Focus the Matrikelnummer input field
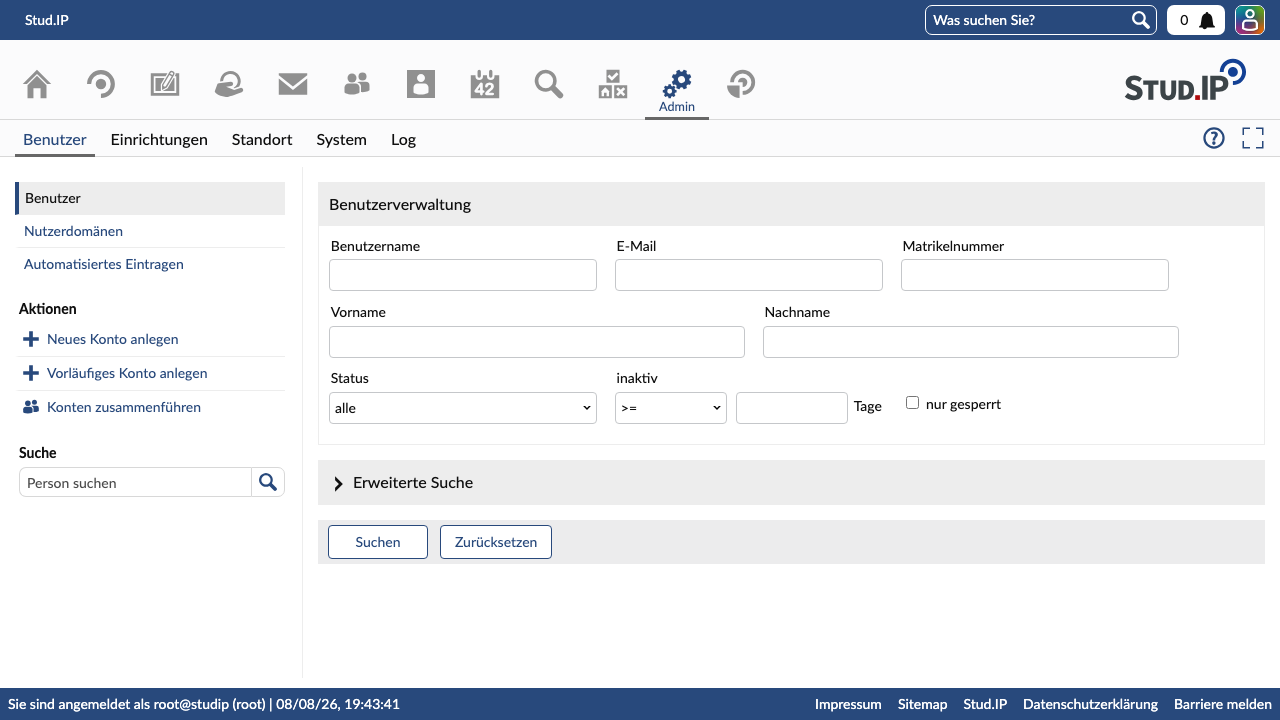This screenshot has height=720, width=1280. click(1035, 275)
